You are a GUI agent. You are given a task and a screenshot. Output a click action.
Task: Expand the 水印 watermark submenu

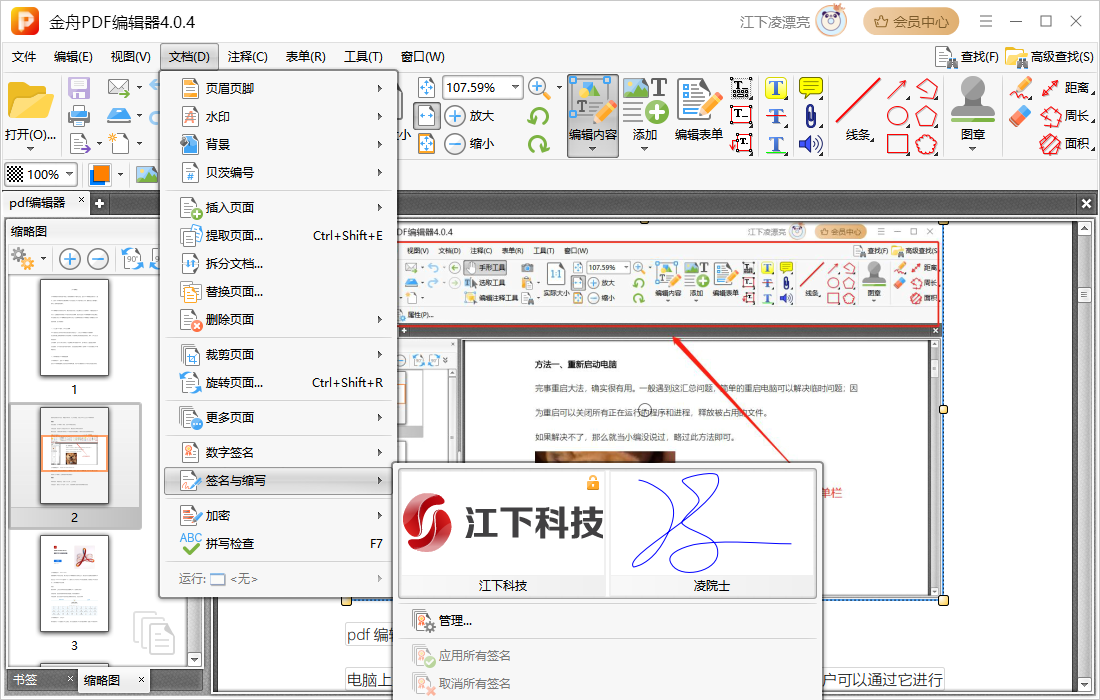[279, 116]
